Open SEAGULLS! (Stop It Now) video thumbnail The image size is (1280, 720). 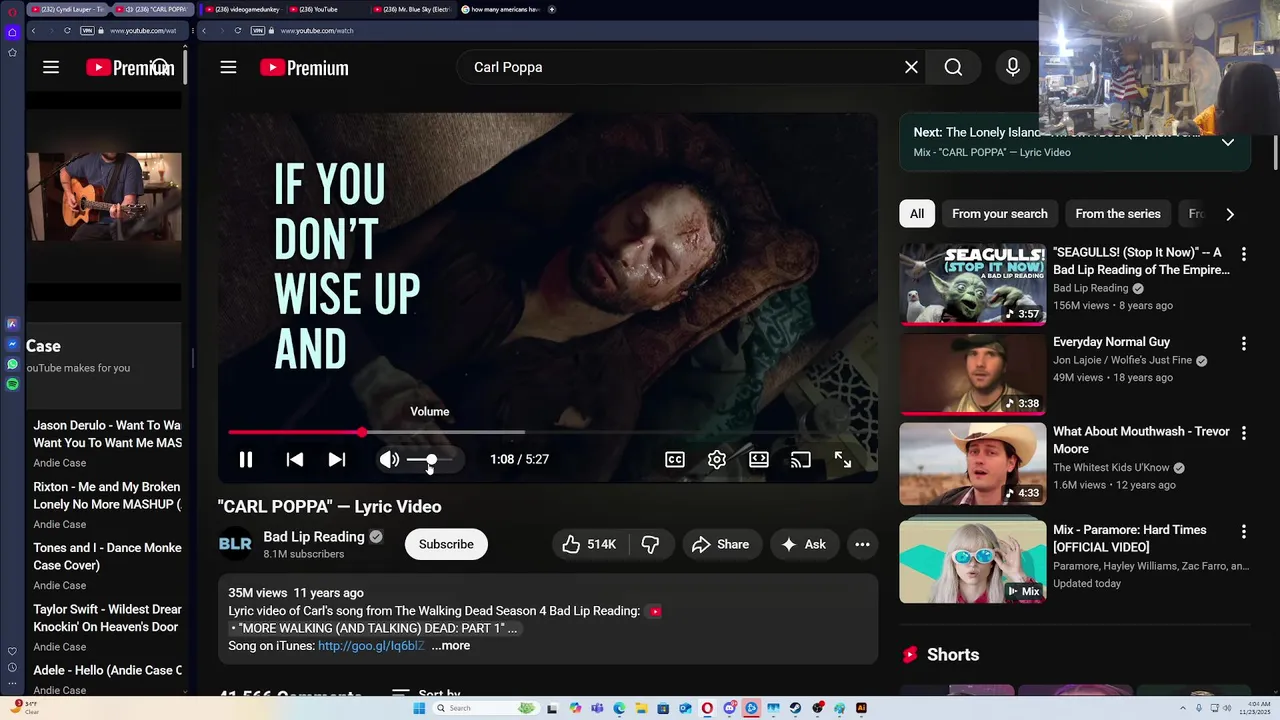click(x=973, y=285)
